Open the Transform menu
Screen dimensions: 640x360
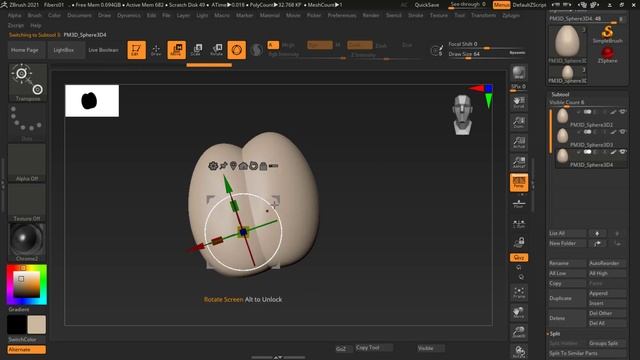tap(483, 15)
